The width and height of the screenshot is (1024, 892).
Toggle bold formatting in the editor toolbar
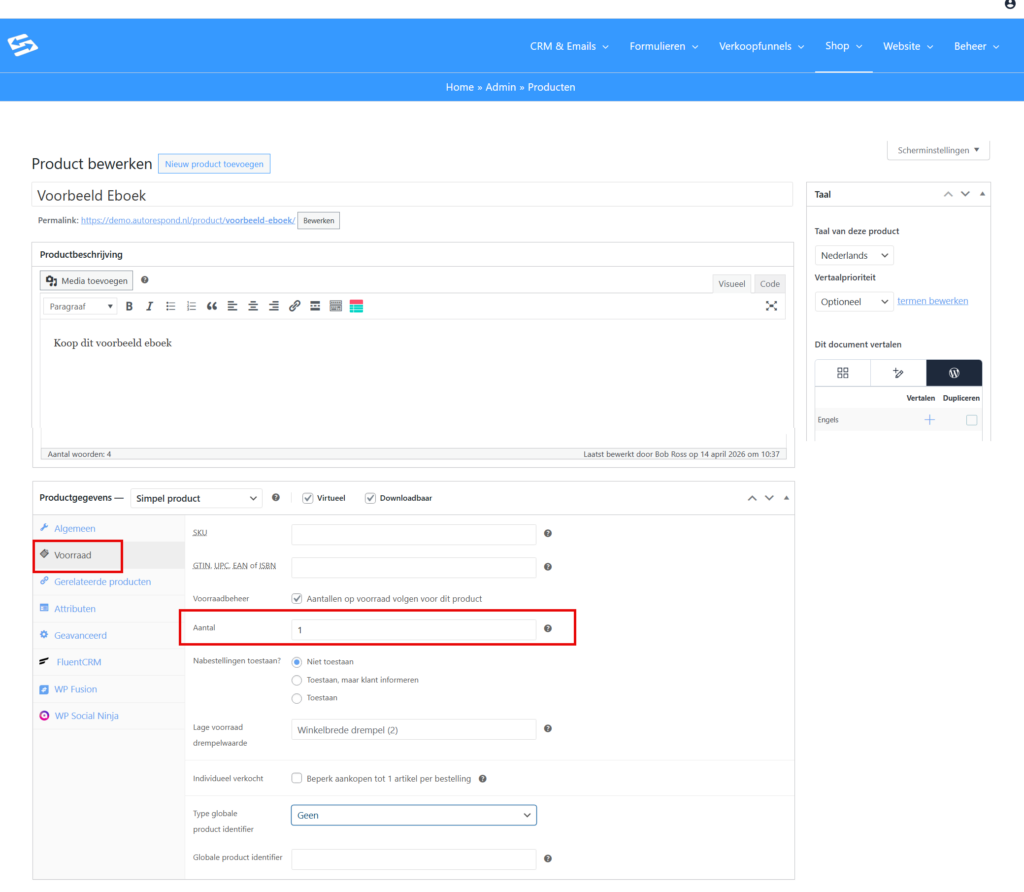(x=129, y=306)
